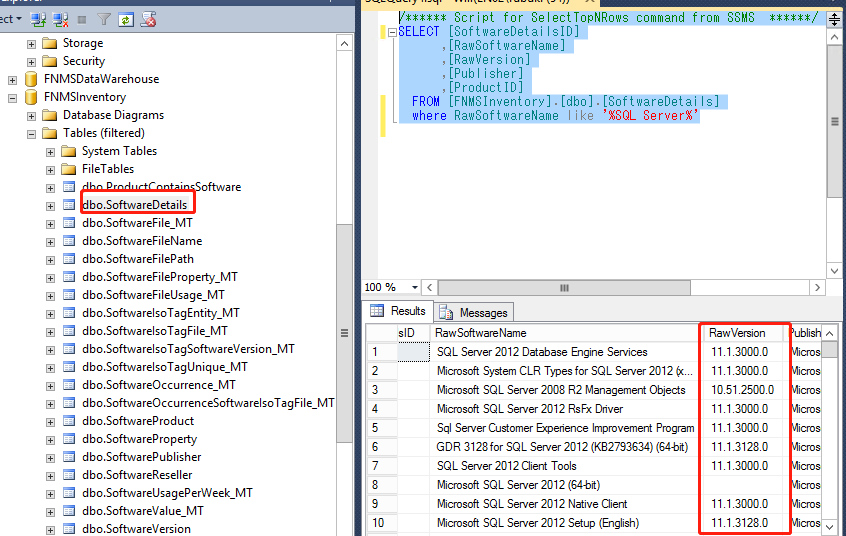Select dbo.SoftwareFileUsage_MT table
The width and height of the screenshot is (846, 536).
coord(153,295)
